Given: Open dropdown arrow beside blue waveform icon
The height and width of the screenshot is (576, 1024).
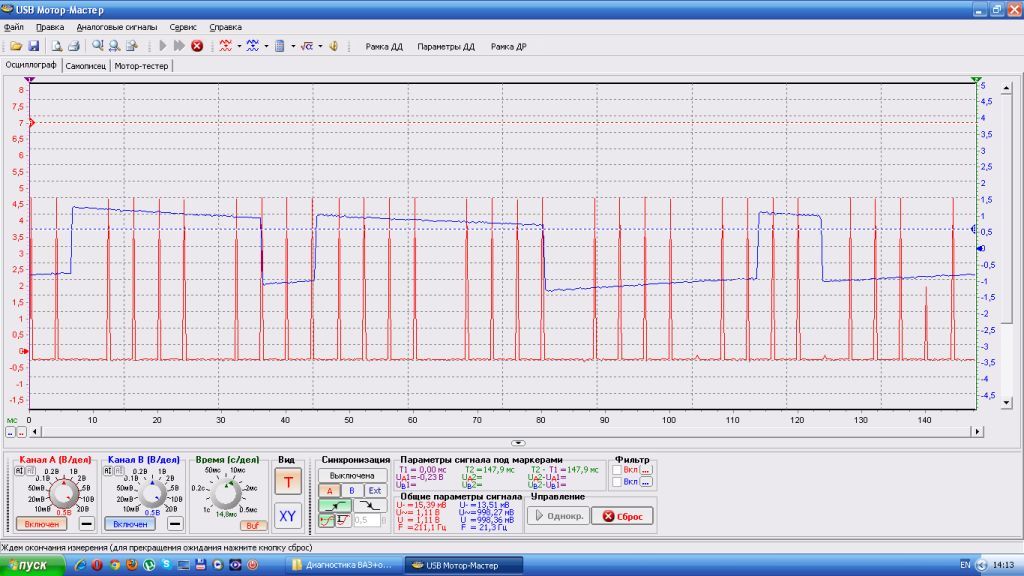Looking at the screenshot, I should tap(266, 46).
